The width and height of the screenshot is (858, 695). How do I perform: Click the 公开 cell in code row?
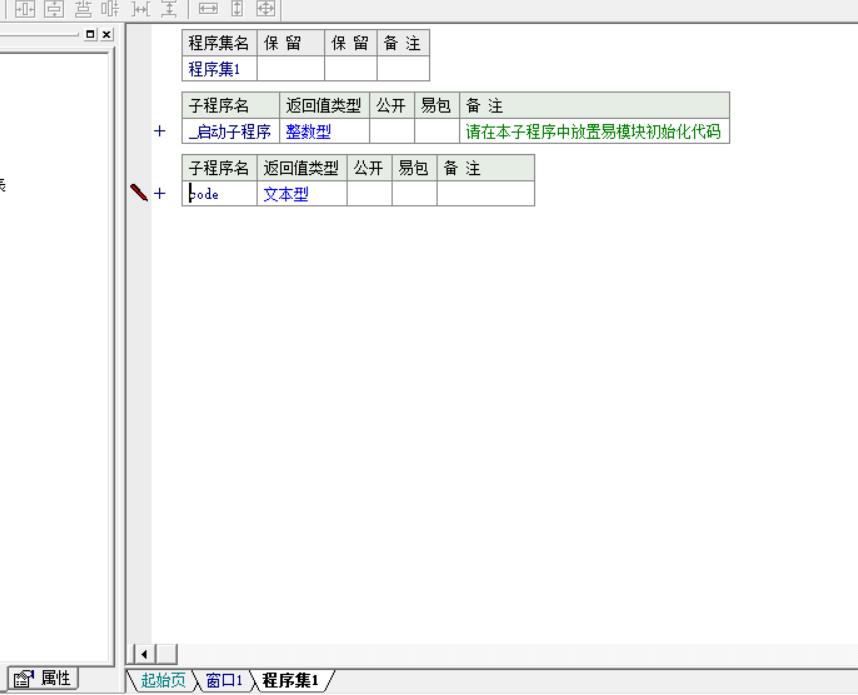369,194
